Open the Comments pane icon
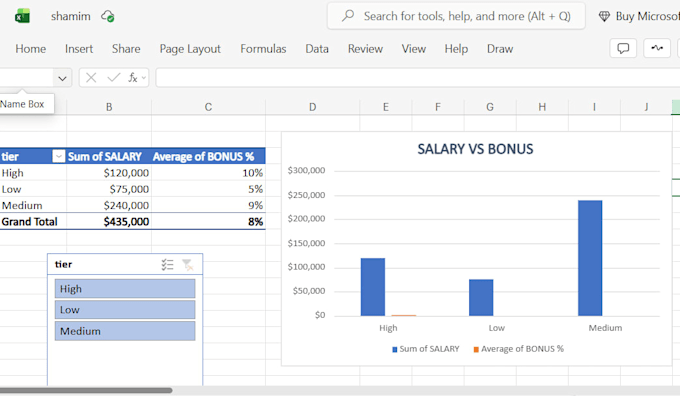This screenshot has width=680, height=396. tap(623, 48)
